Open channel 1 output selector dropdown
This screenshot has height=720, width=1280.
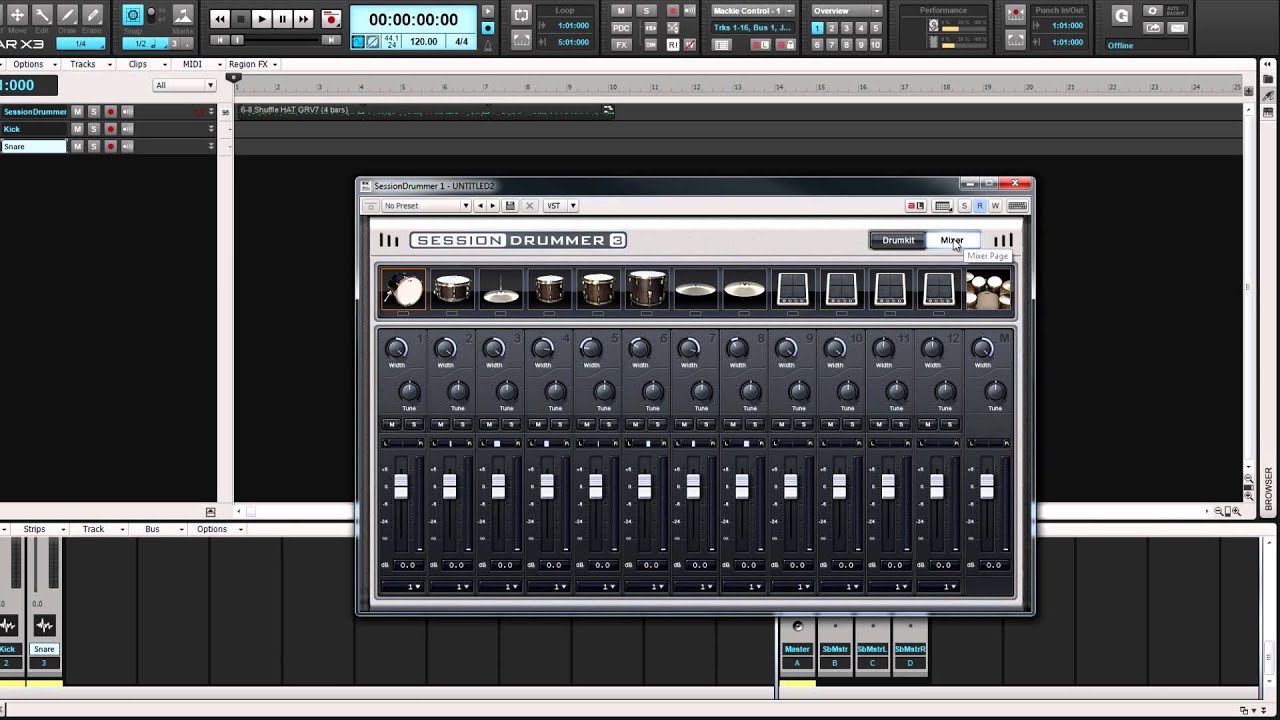(x=401, y=587)
